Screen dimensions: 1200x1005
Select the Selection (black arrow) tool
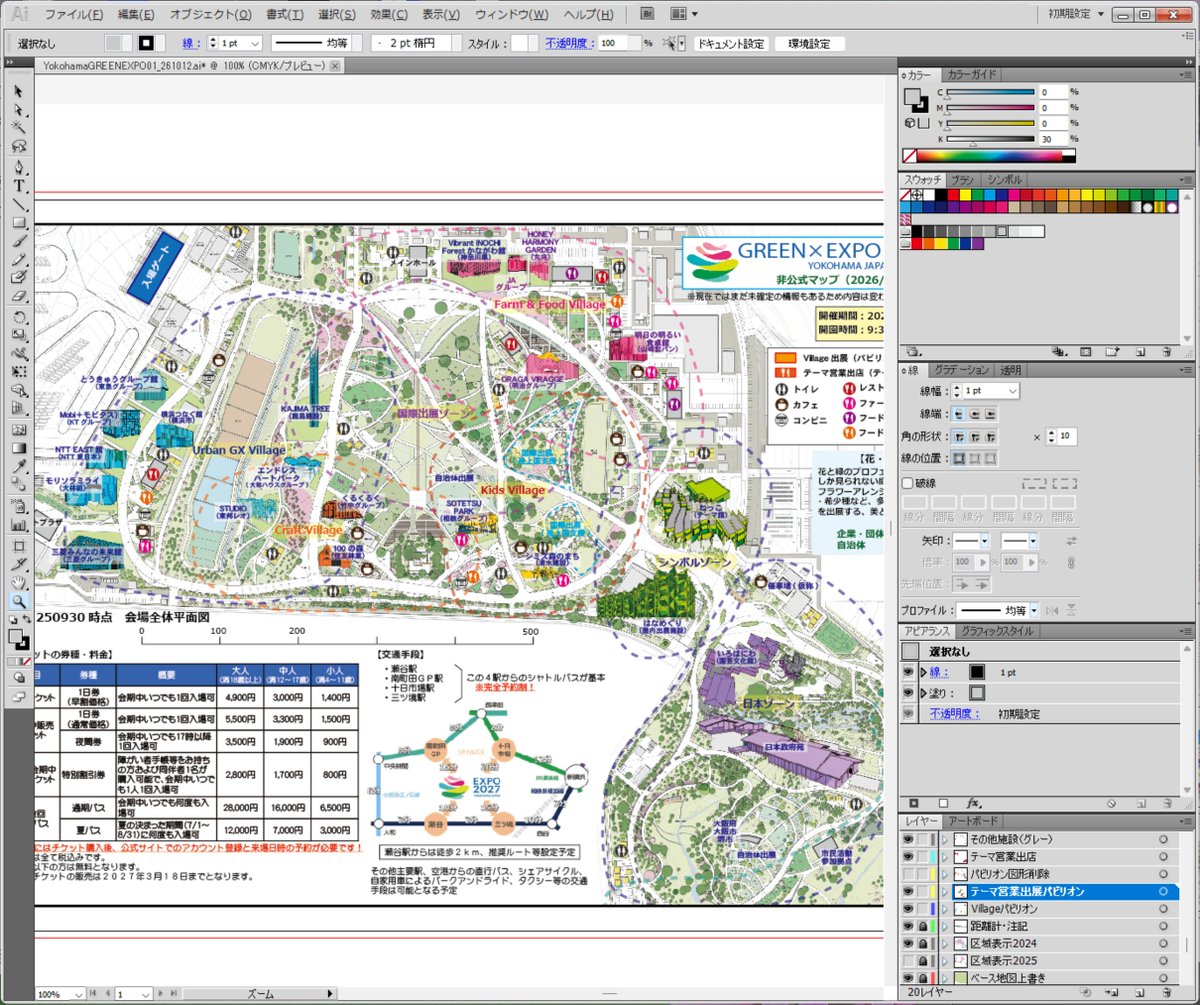(19, 91)
